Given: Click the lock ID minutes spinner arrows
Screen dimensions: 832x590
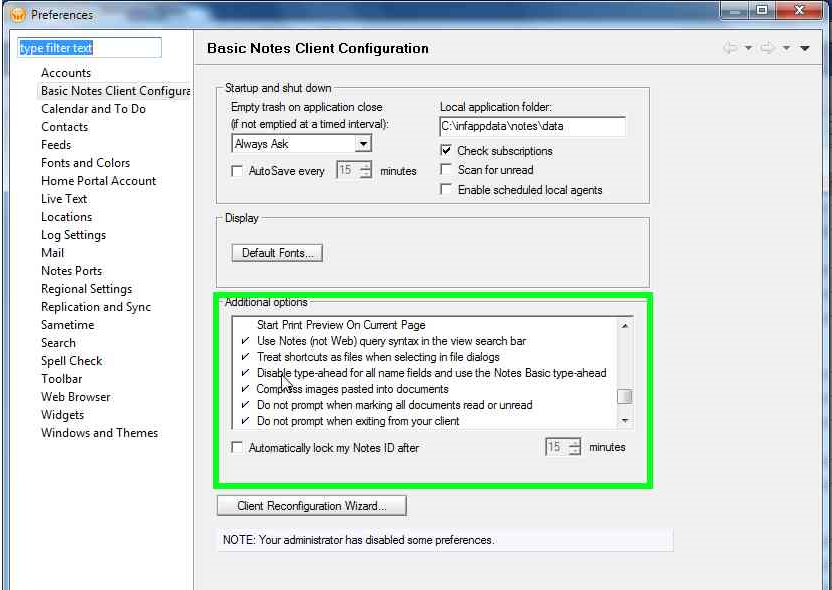Looking at the screenshot, I should pos(575,447).
